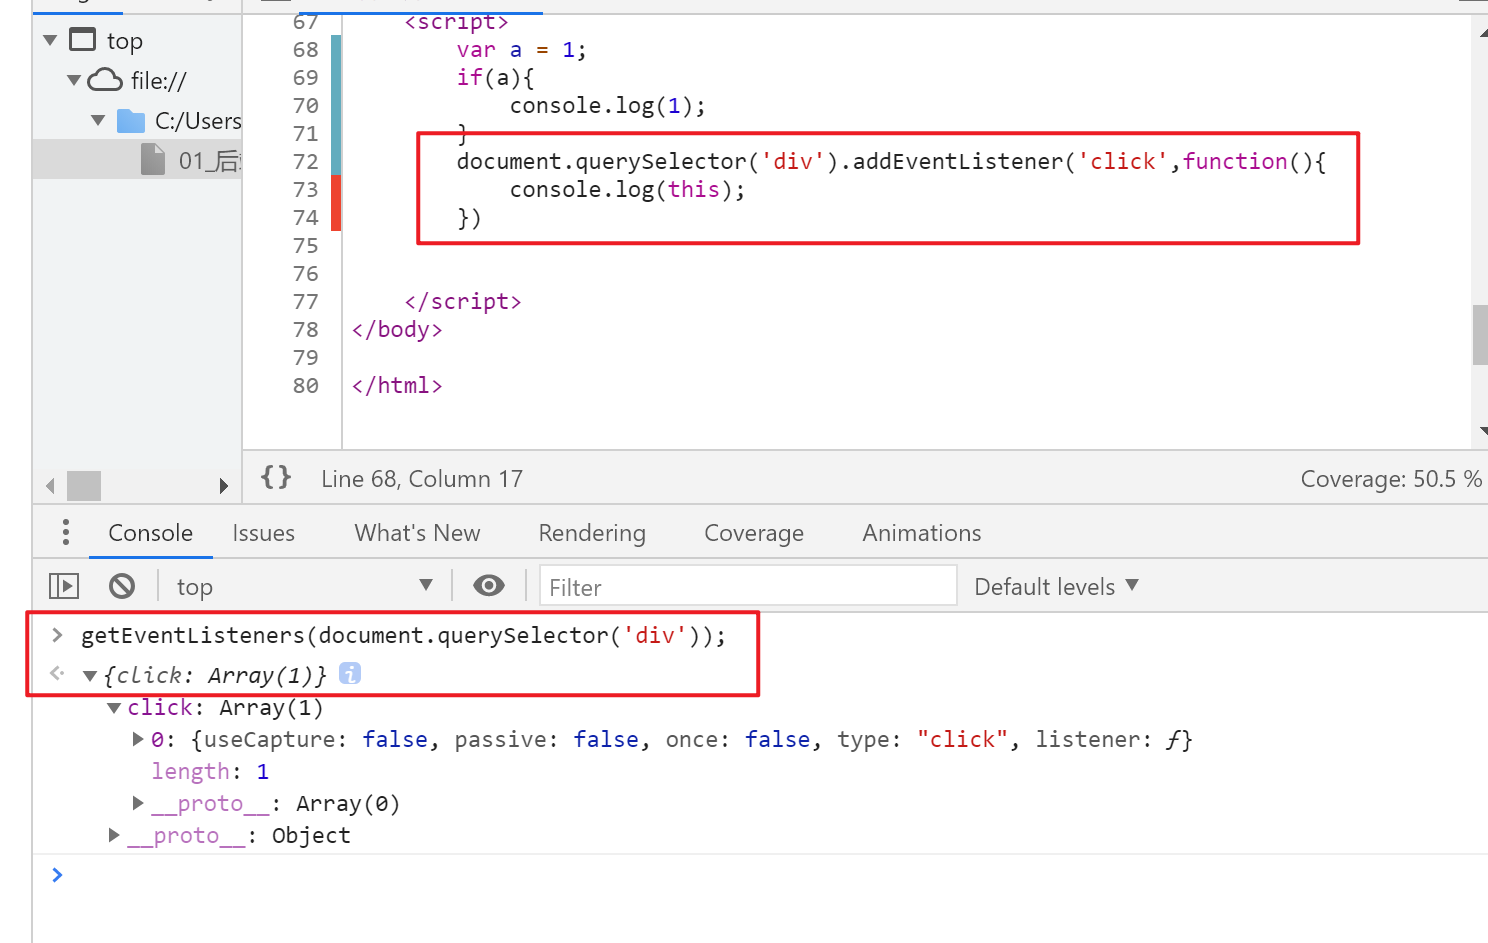Click the getEventListeners command in console
1488x943 pixels.
pos(404,635)
